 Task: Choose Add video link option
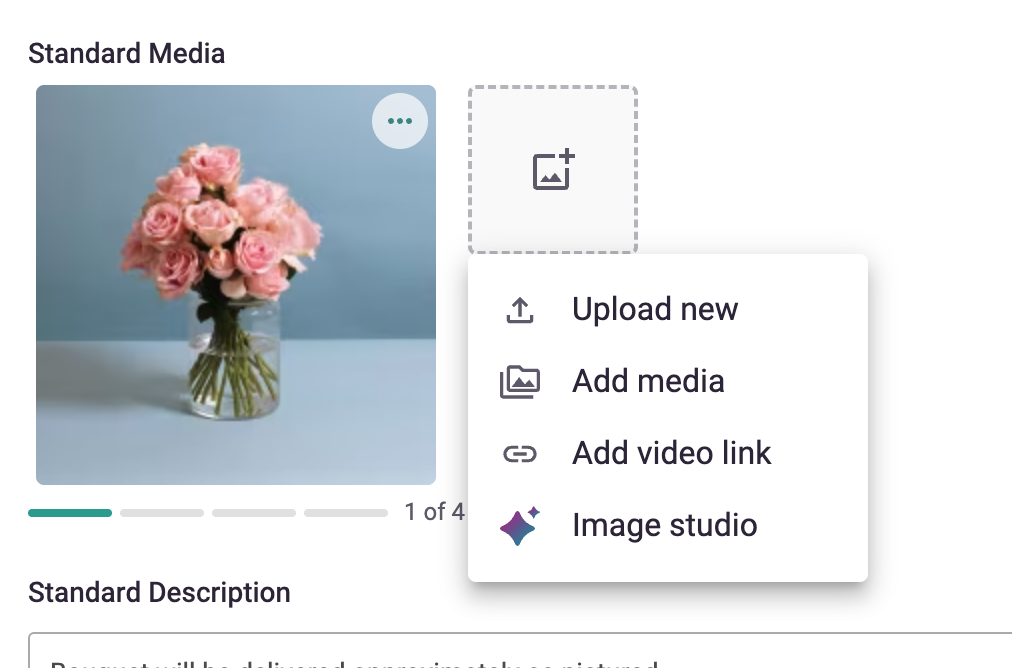(667, 454)
